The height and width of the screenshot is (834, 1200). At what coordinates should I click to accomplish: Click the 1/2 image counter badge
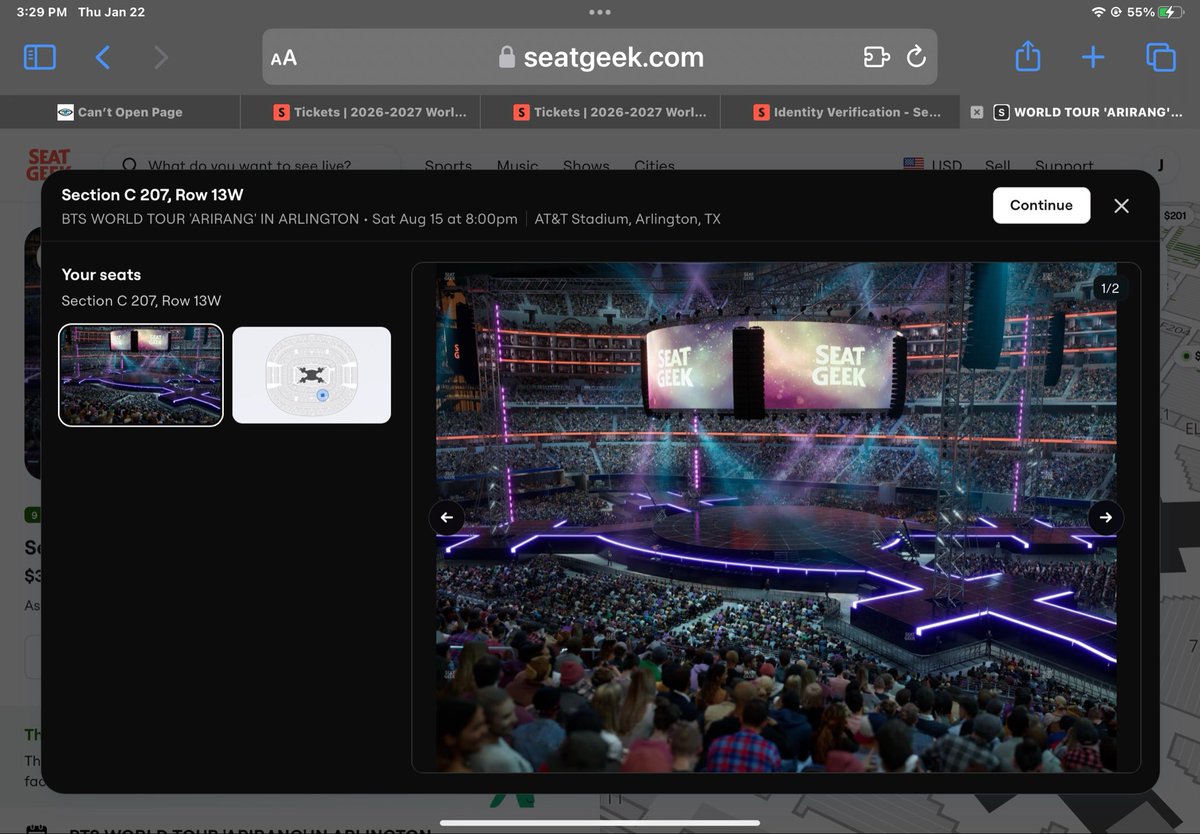[x=1109, y=288]
